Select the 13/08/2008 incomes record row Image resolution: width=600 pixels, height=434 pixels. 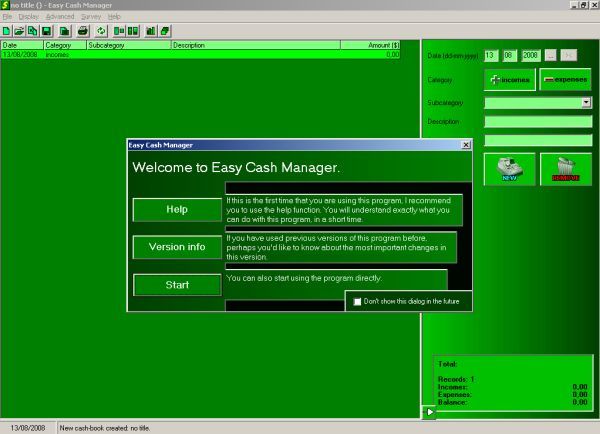point(201,54)
